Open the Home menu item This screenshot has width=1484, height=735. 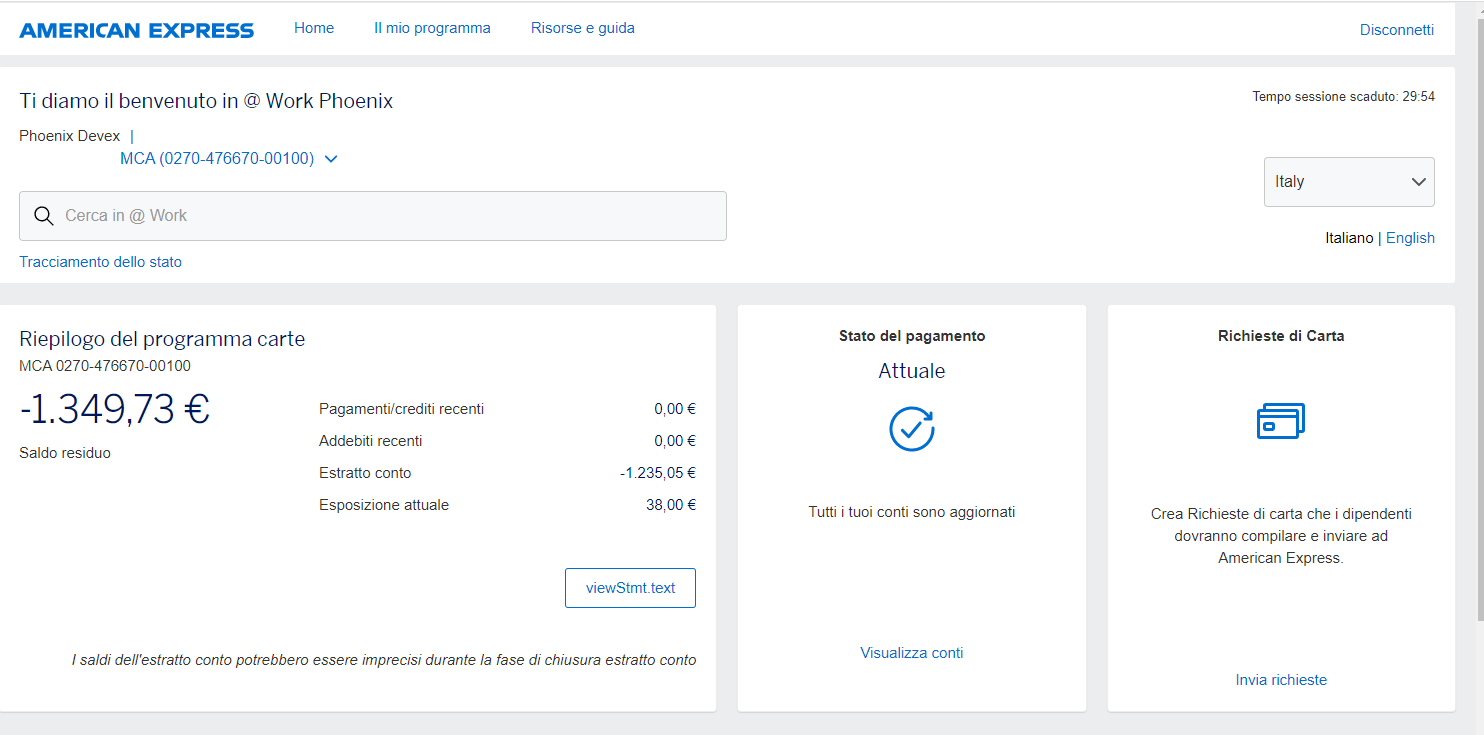(x=314, y=28)
